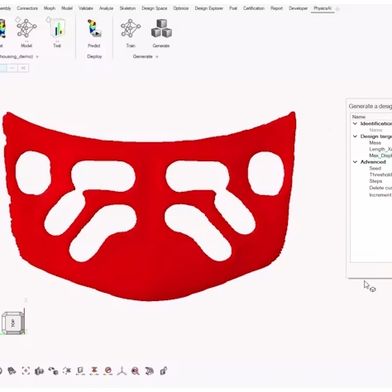This screenshot has width=392, height=392.
Task: Open the Model ribbon tab in tab bar
Action: pyautogui.click(x=67, y=8)
